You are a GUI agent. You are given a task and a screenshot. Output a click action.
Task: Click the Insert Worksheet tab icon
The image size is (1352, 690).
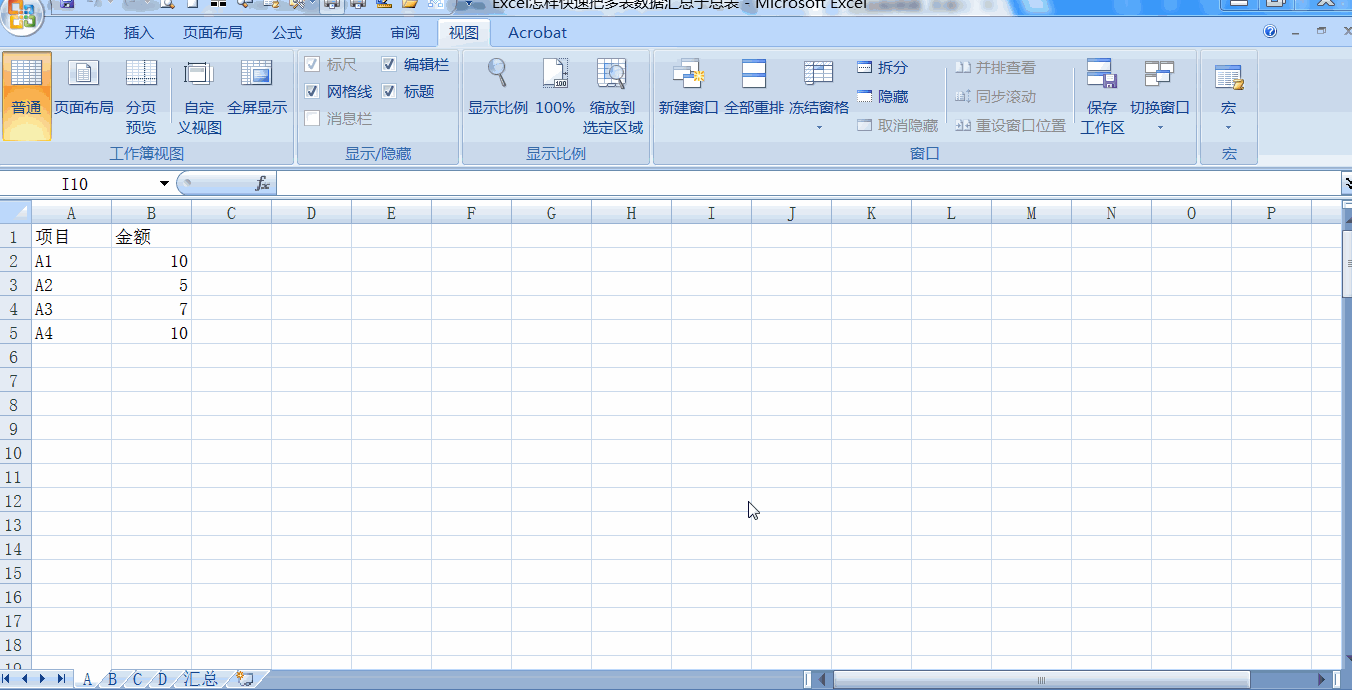click(245, 679)
